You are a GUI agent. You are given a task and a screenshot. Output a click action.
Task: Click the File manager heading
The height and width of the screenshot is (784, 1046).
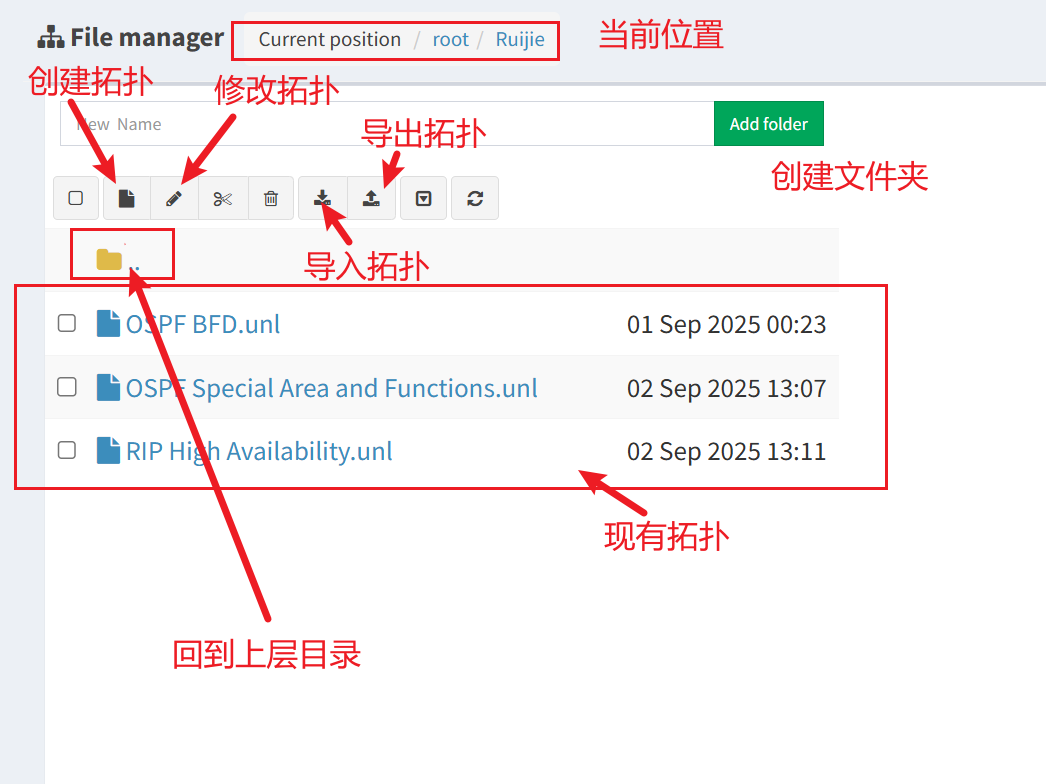click(x=131, y=37)
